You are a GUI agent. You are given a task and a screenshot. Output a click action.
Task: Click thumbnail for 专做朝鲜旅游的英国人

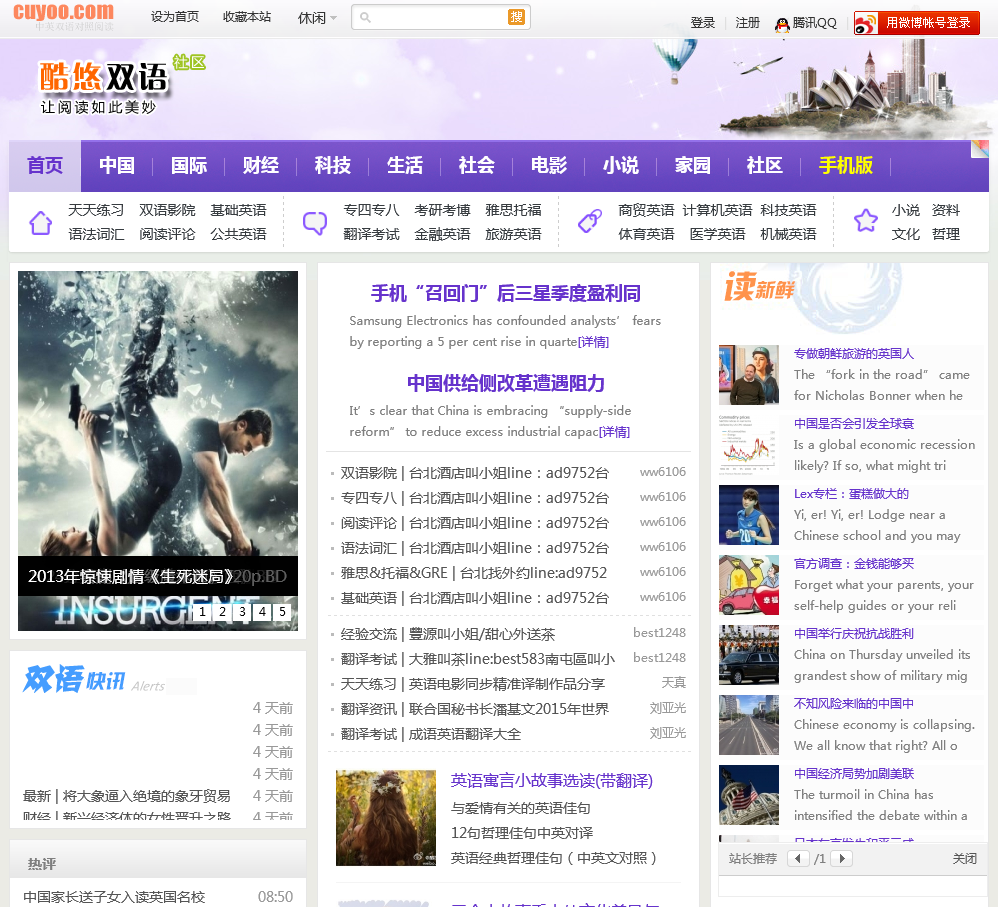[749, 375]
